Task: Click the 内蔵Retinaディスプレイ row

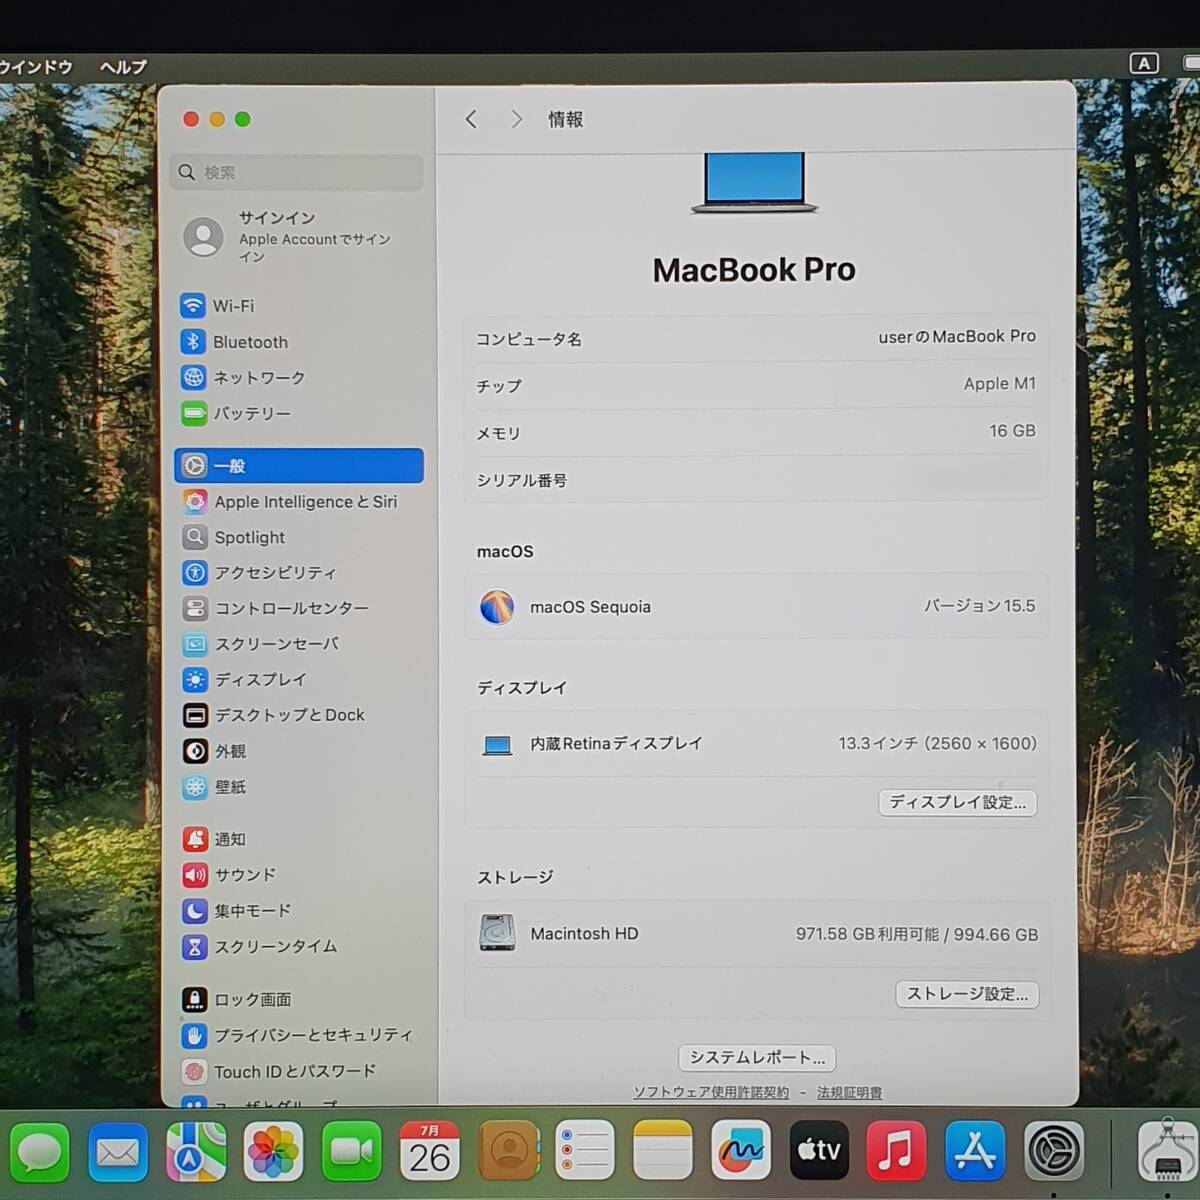Action: [757, 744]
